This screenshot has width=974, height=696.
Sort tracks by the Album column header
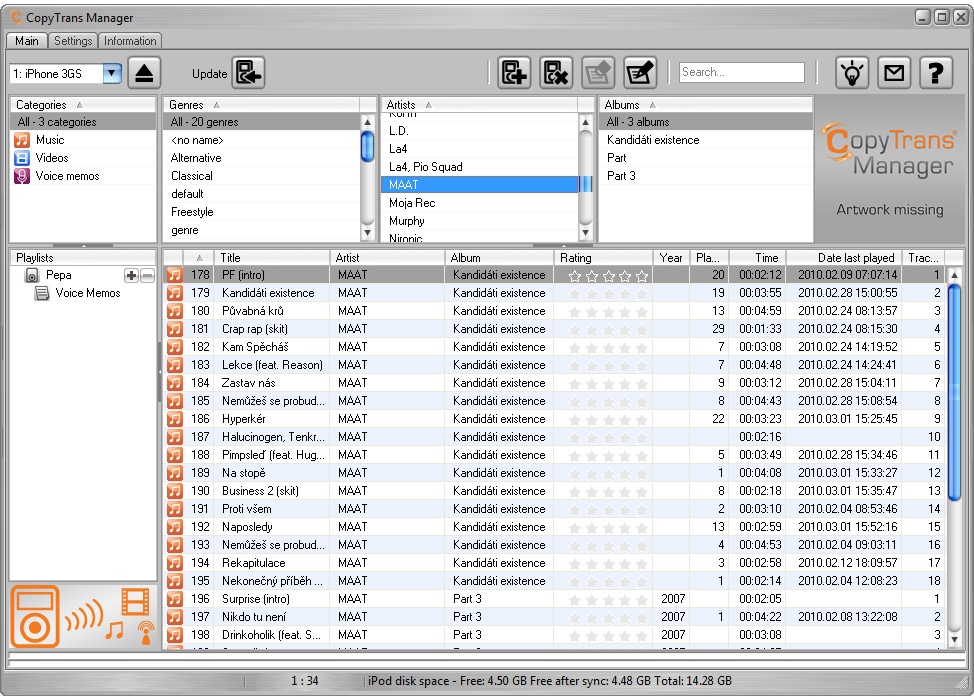499,257
